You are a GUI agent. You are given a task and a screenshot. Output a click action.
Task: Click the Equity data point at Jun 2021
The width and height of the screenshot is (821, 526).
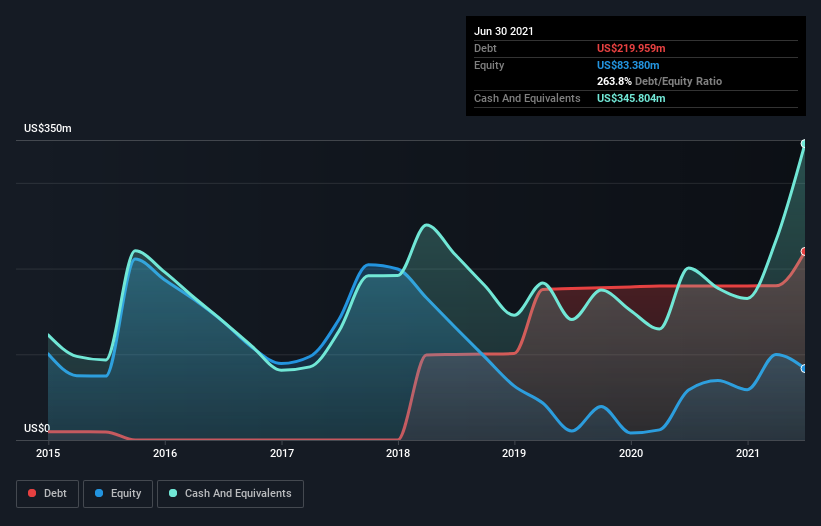[805, 368]
